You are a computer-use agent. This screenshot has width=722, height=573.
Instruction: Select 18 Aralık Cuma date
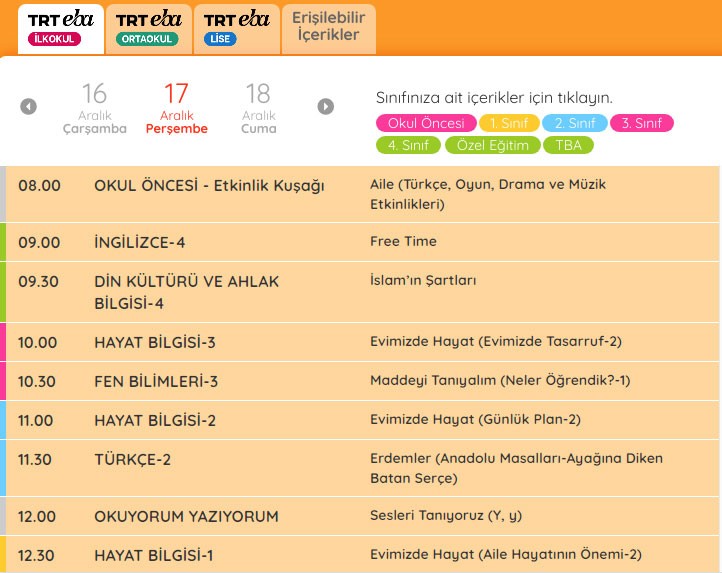258,108
